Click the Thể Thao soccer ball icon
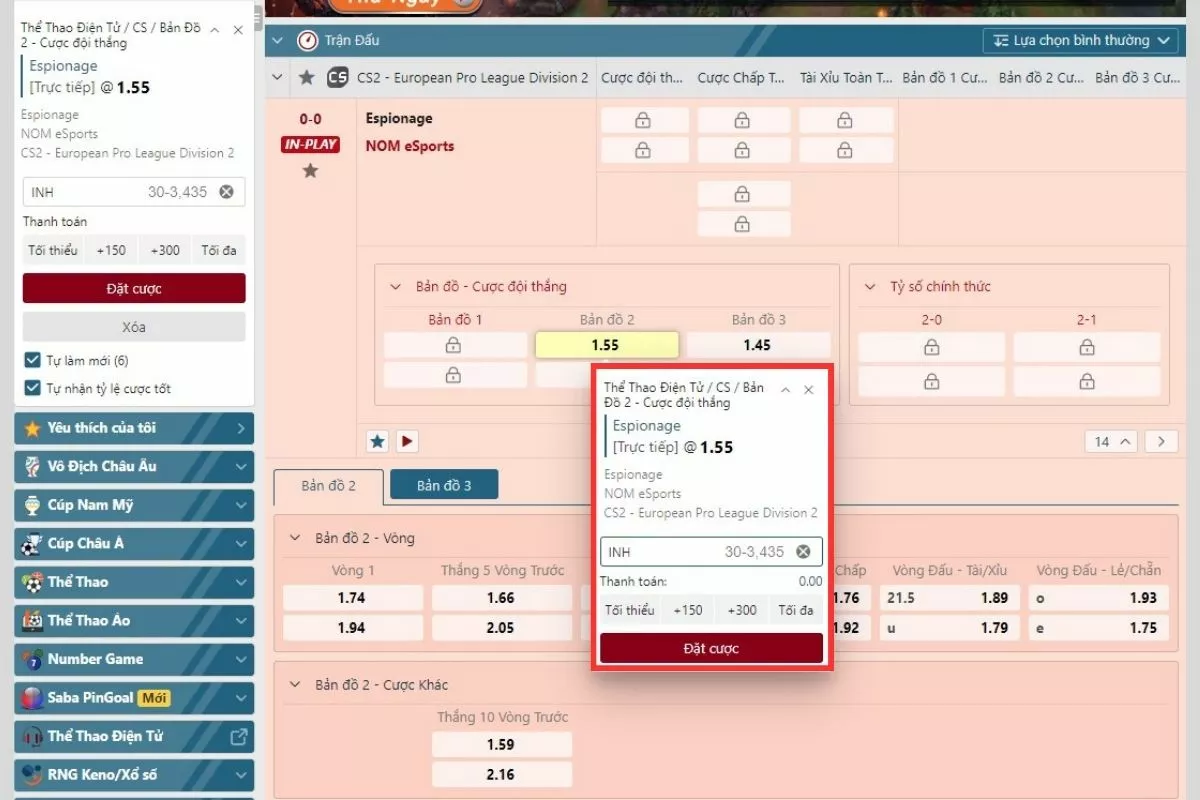 pyautogui.click(x=32, y=582)
